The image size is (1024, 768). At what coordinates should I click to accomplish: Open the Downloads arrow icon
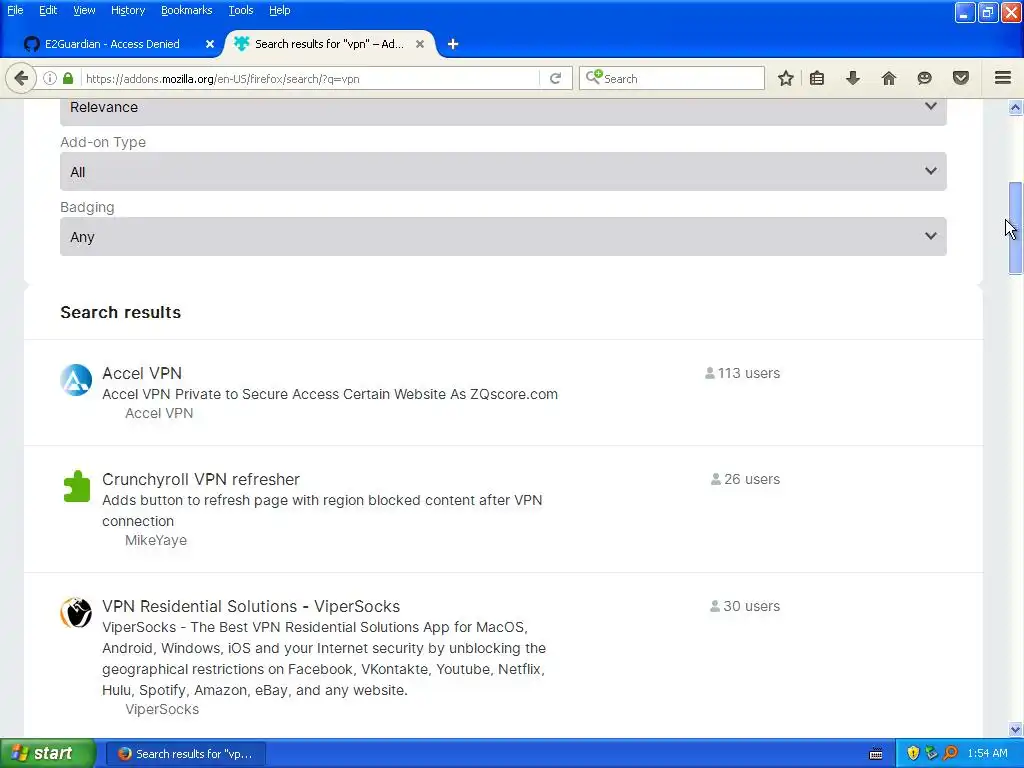pos(852,78)
